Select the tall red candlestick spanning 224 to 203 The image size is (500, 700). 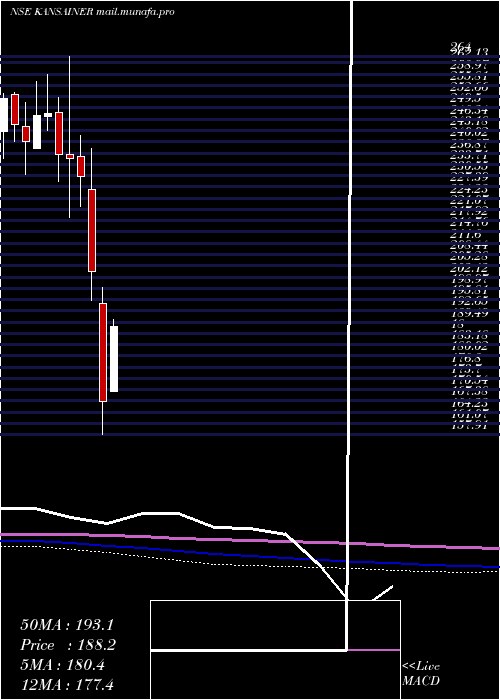[92, 230]
